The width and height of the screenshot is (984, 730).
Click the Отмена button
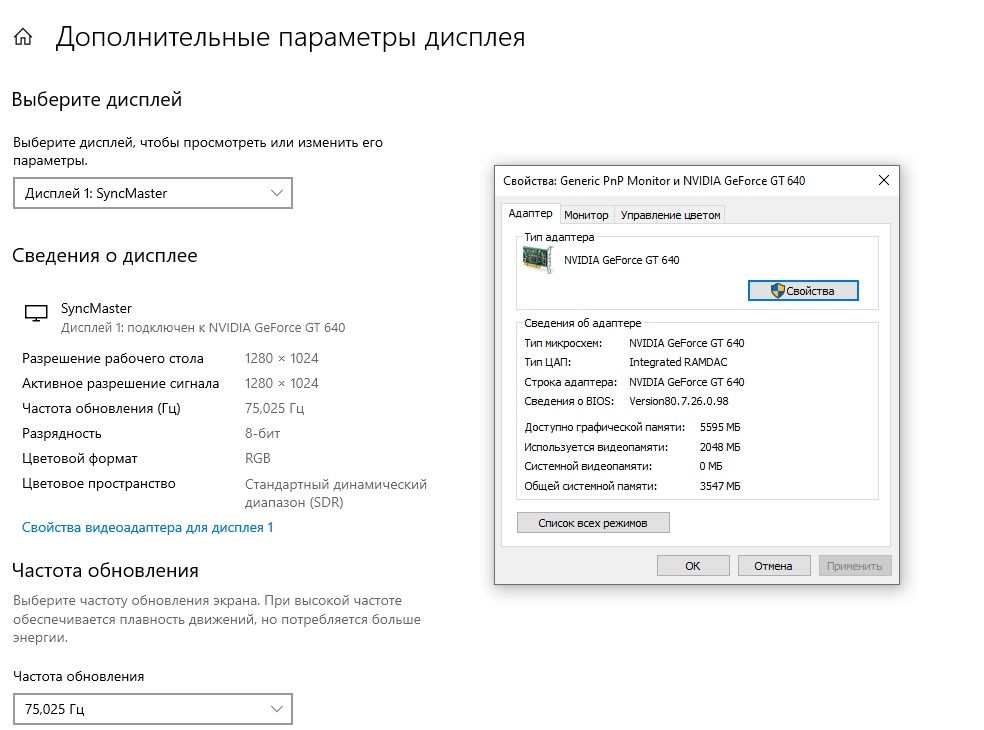773,566
